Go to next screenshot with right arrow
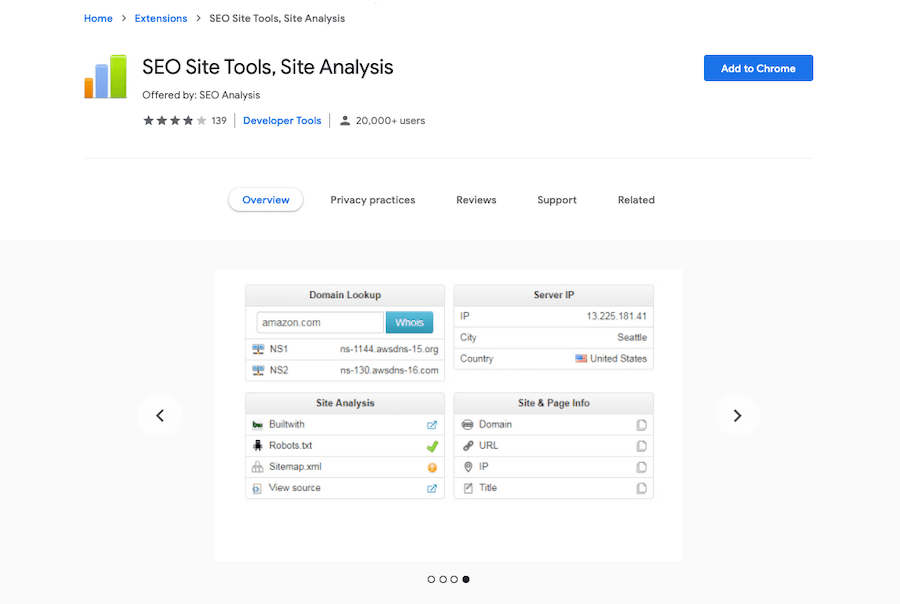900x604 pixels. click(x=738, y=416)
